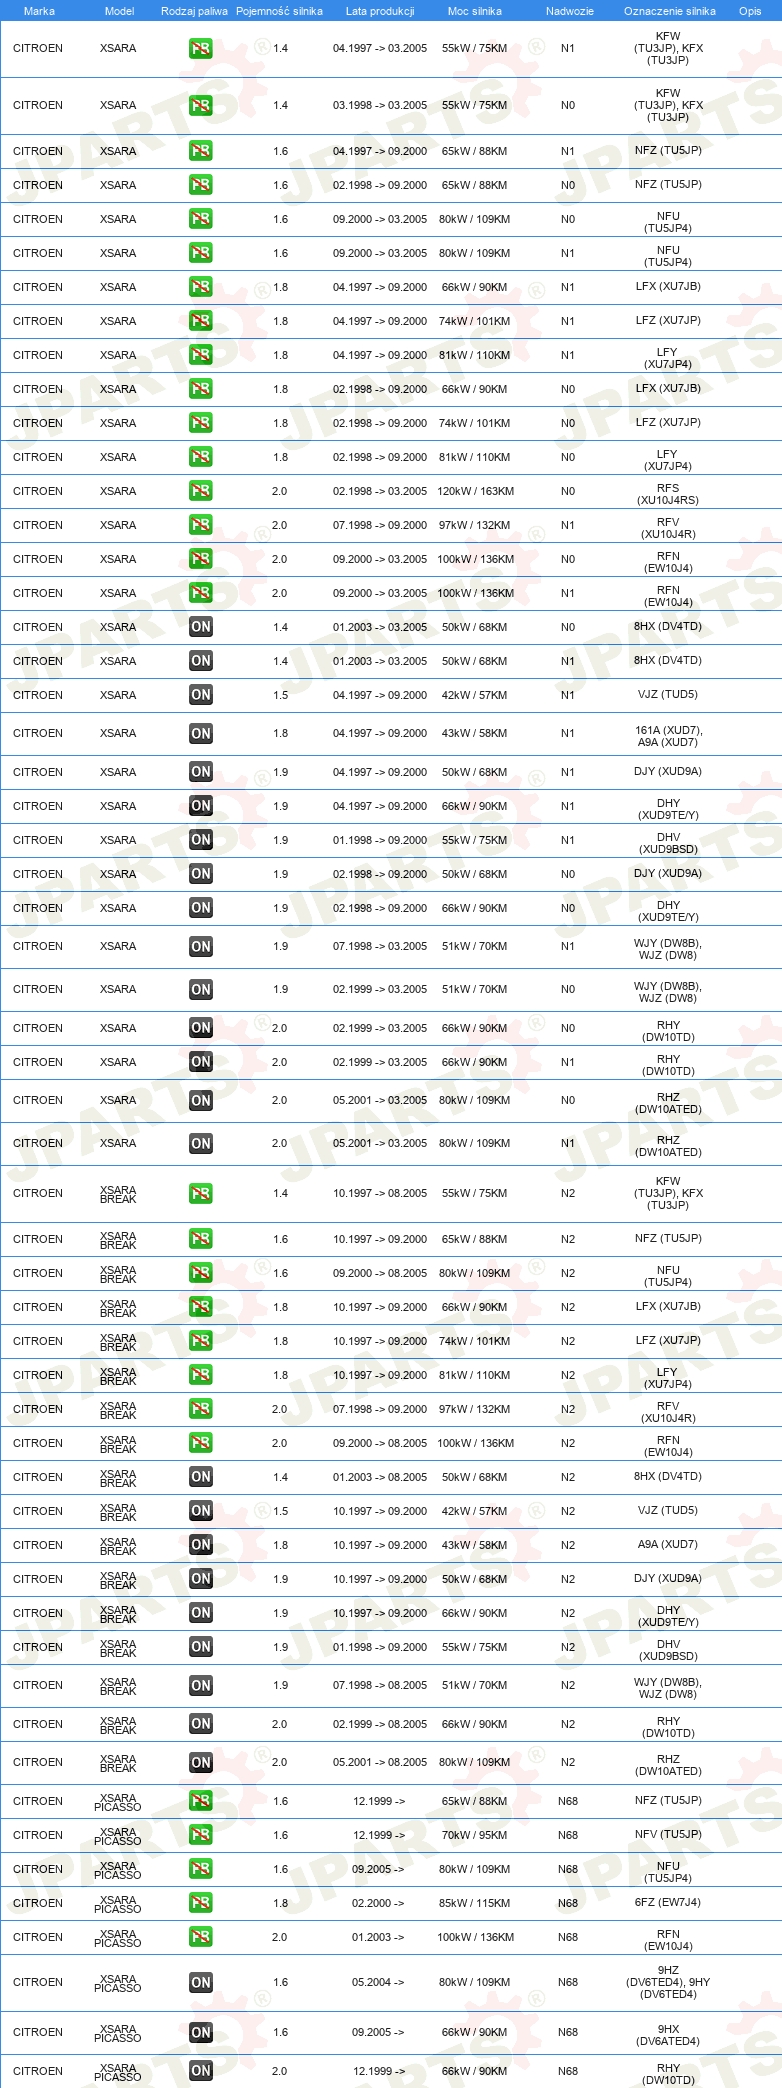Click the 9HX (DV6ATED4) engine code
Screen dimensions: 782x2088
[x=668, y=2035]
